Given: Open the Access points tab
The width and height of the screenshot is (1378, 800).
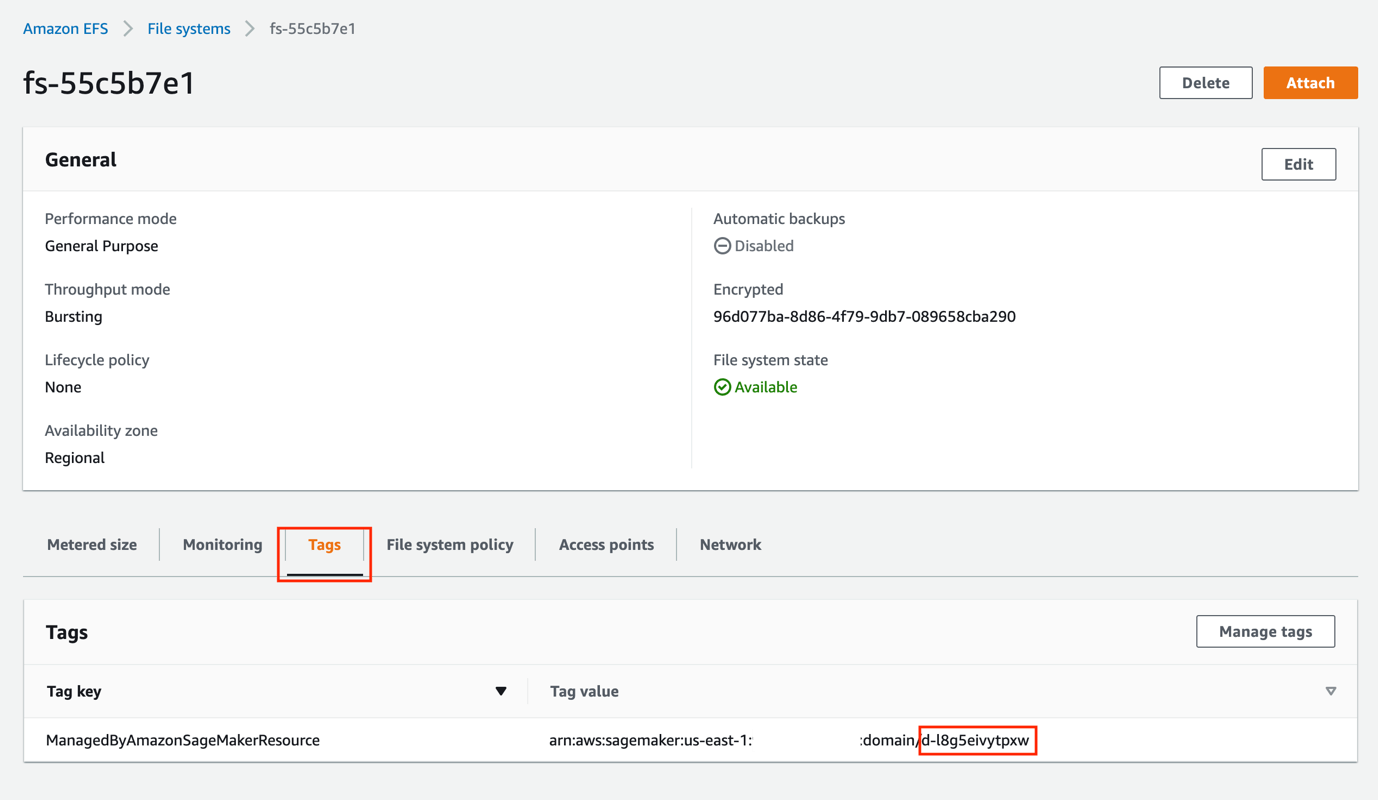Looking at the screenshot, I should point(606,545).
